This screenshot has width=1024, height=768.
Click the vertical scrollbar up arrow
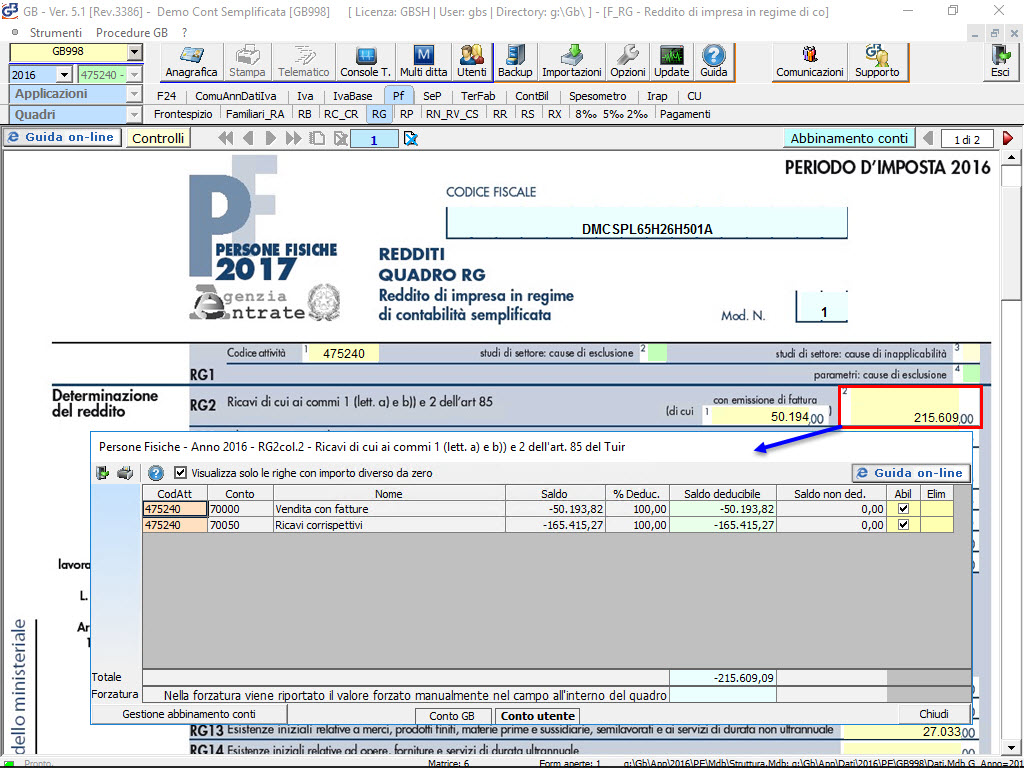(1011, 157)
